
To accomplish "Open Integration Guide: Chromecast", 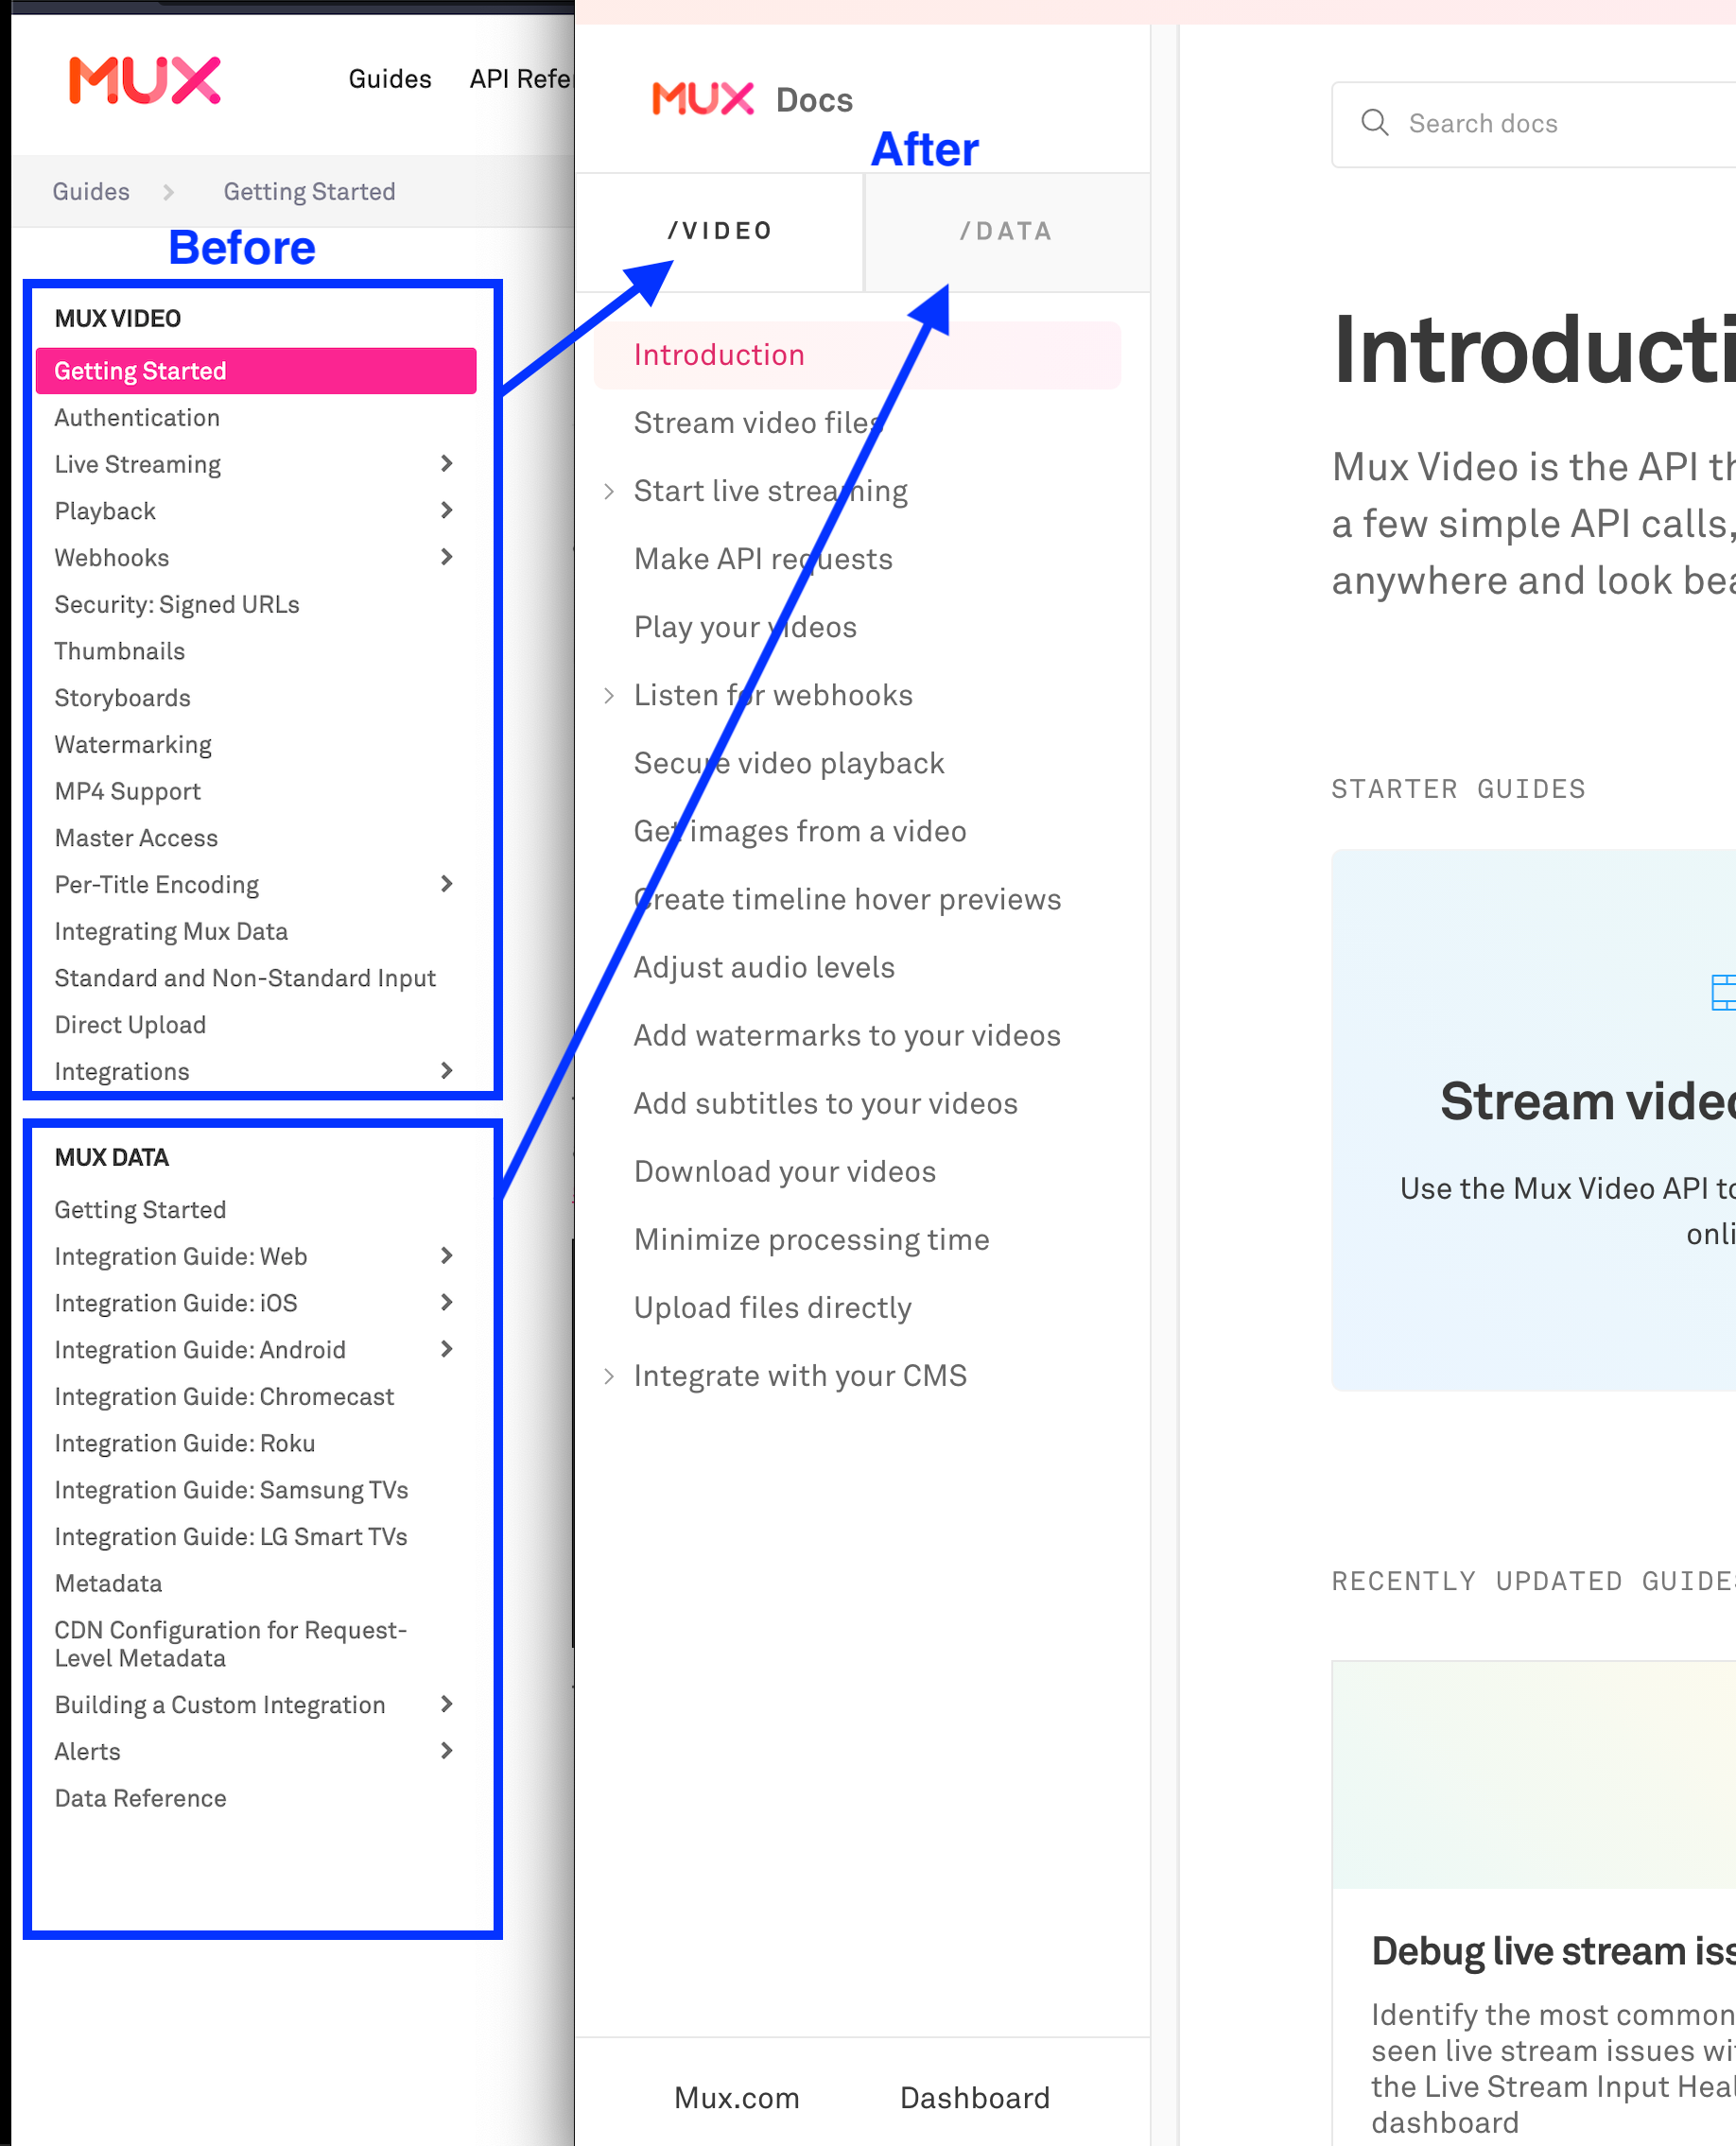I will (x=224, y=1396).
